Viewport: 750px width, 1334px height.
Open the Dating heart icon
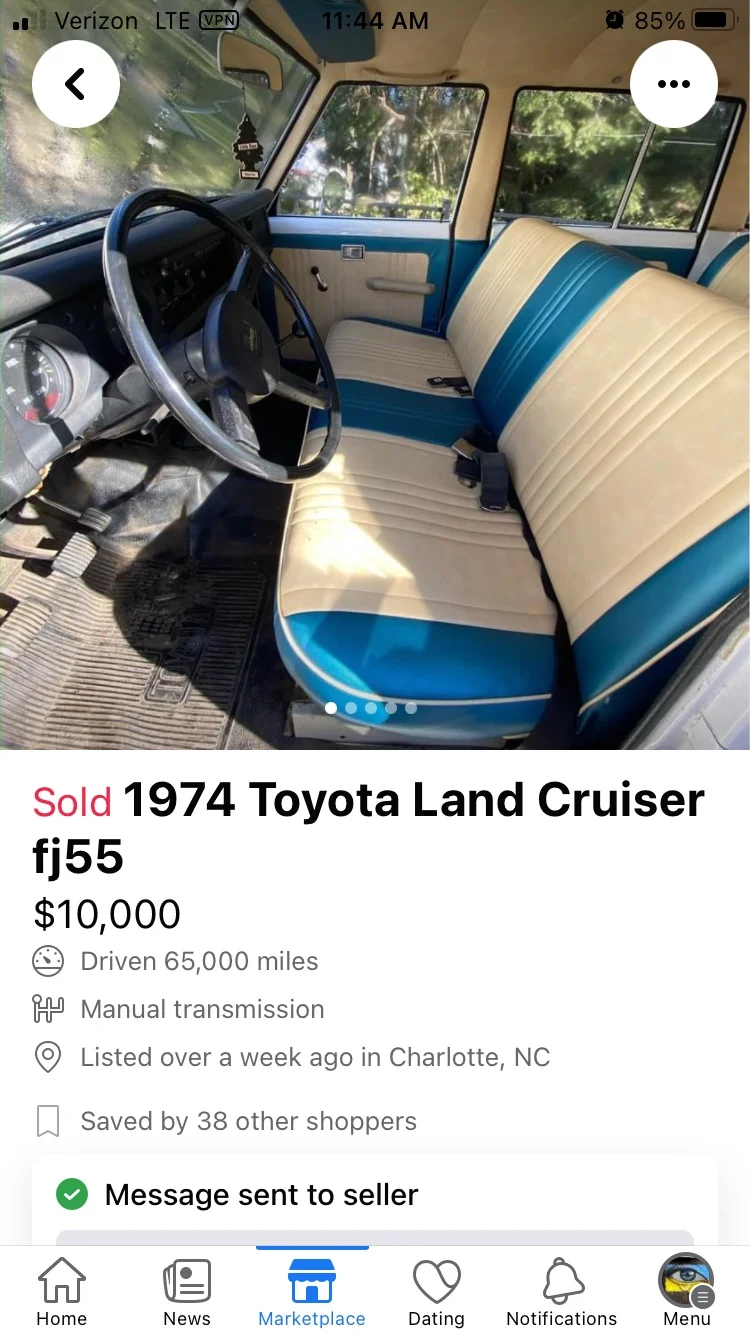[437, 1281]
